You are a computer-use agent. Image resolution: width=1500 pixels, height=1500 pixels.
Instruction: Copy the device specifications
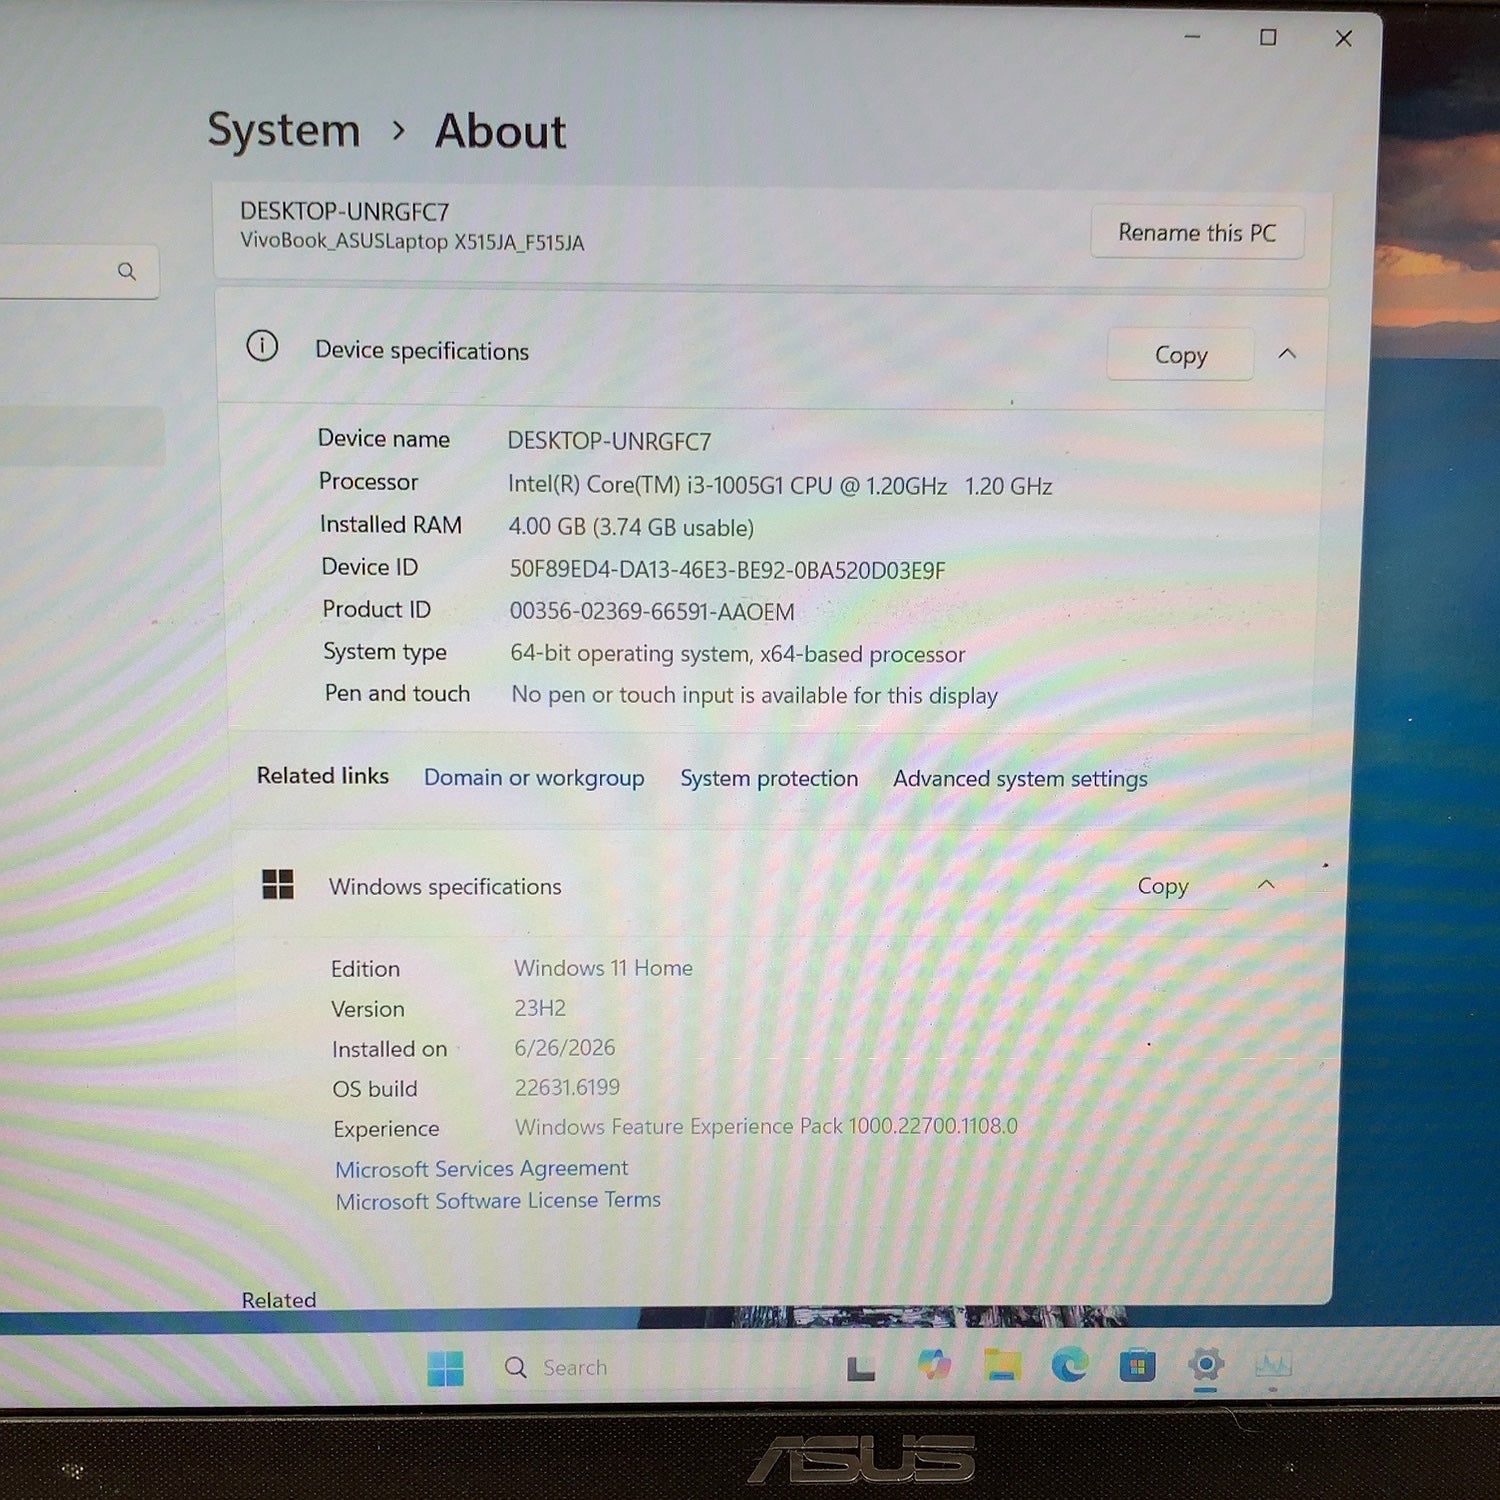[1181, 355]
